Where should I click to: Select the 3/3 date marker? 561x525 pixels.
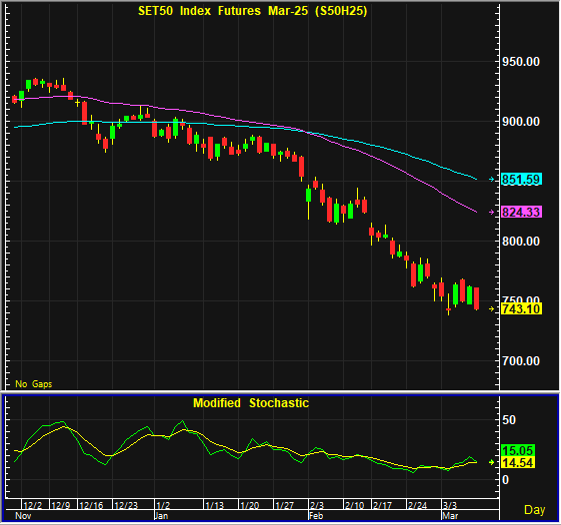(450, 505)
